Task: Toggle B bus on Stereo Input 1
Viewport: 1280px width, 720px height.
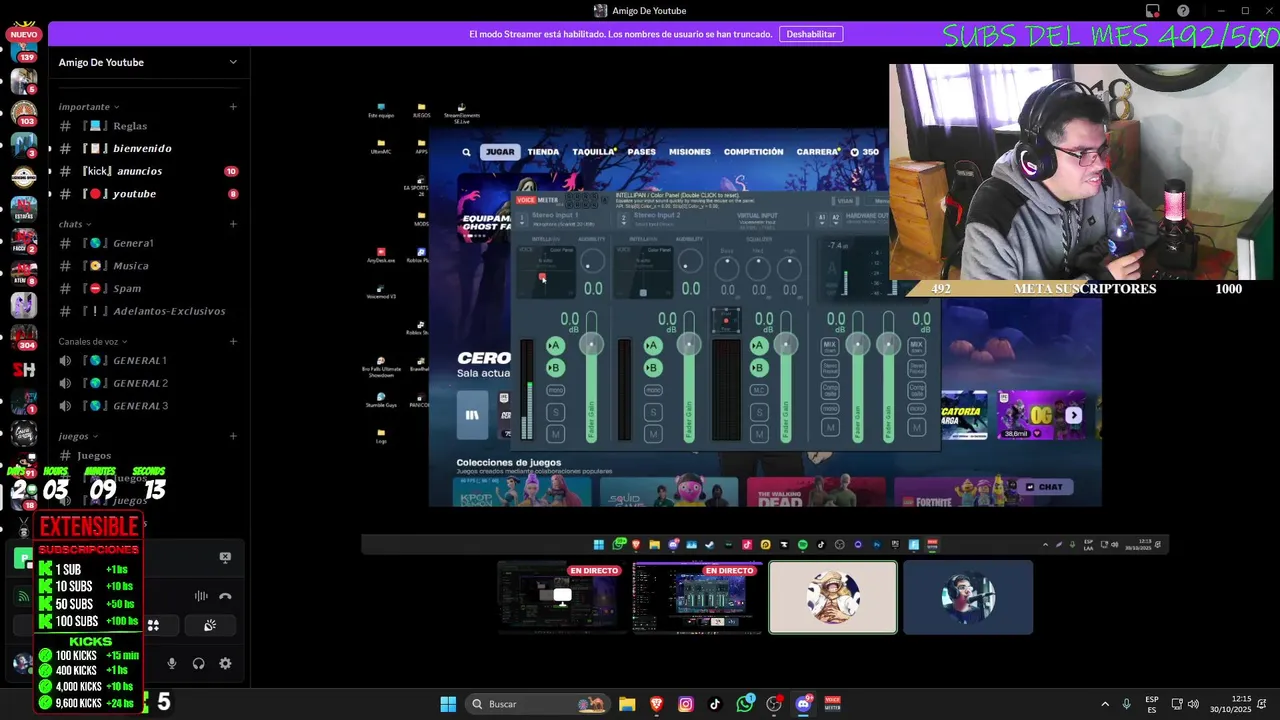Action: pos(555,368)
